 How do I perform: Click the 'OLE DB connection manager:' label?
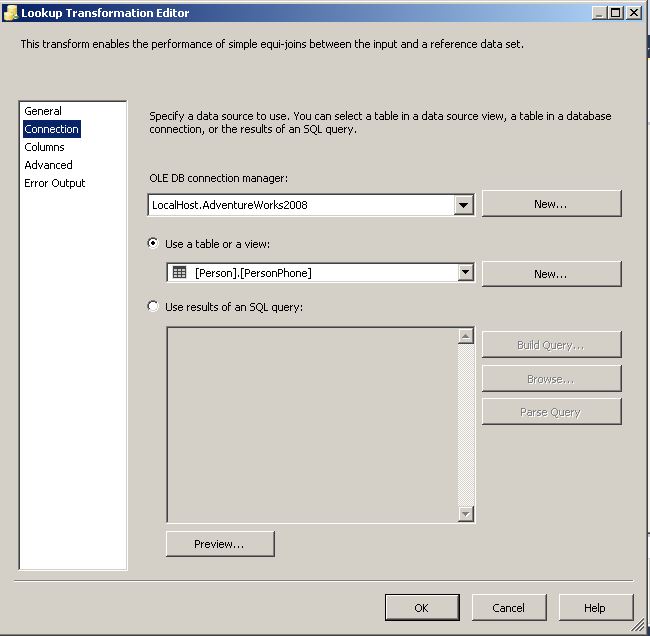(218, 178)
